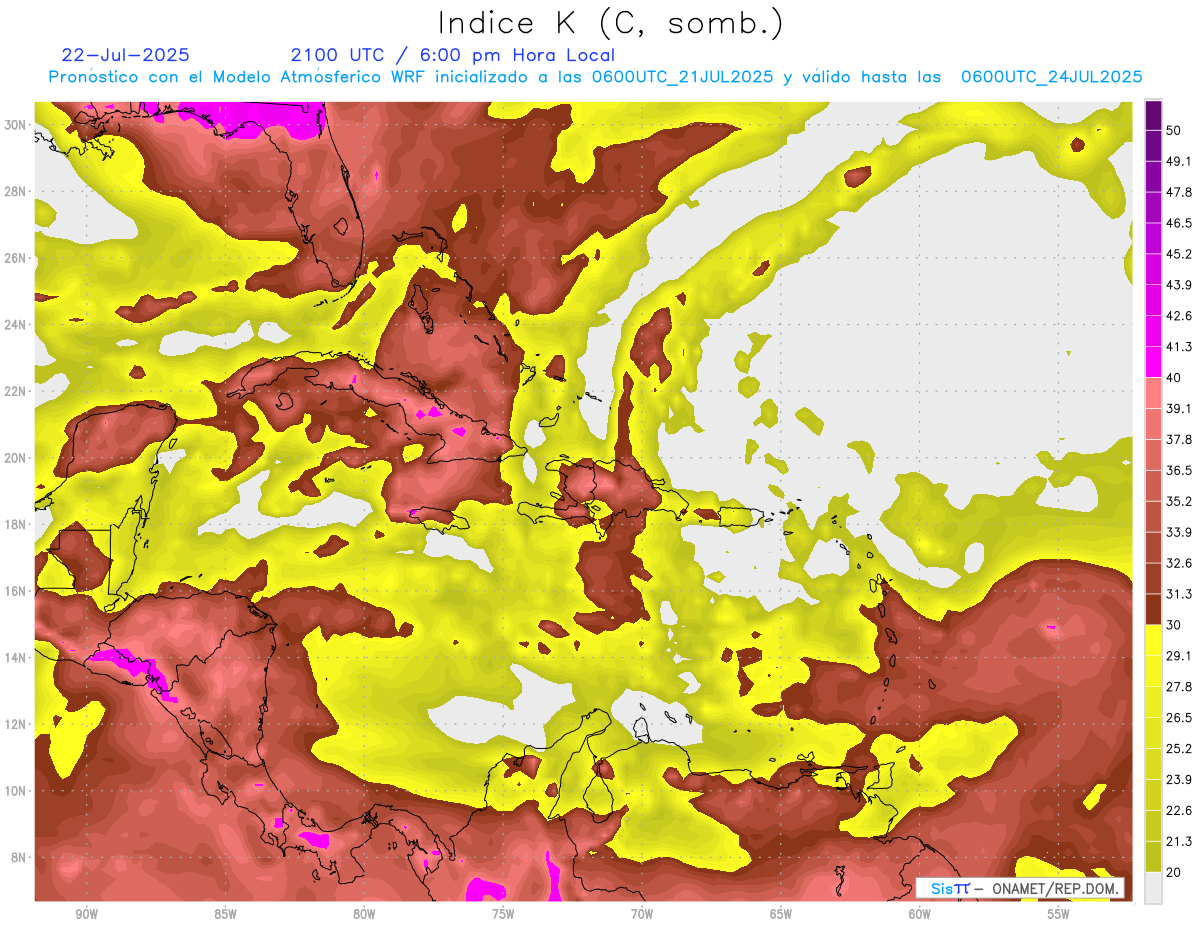This screenshot has width=1200, height=927.
Task: Click the '47.8' value on the color scale
Action: click(x=1179, y=192)
